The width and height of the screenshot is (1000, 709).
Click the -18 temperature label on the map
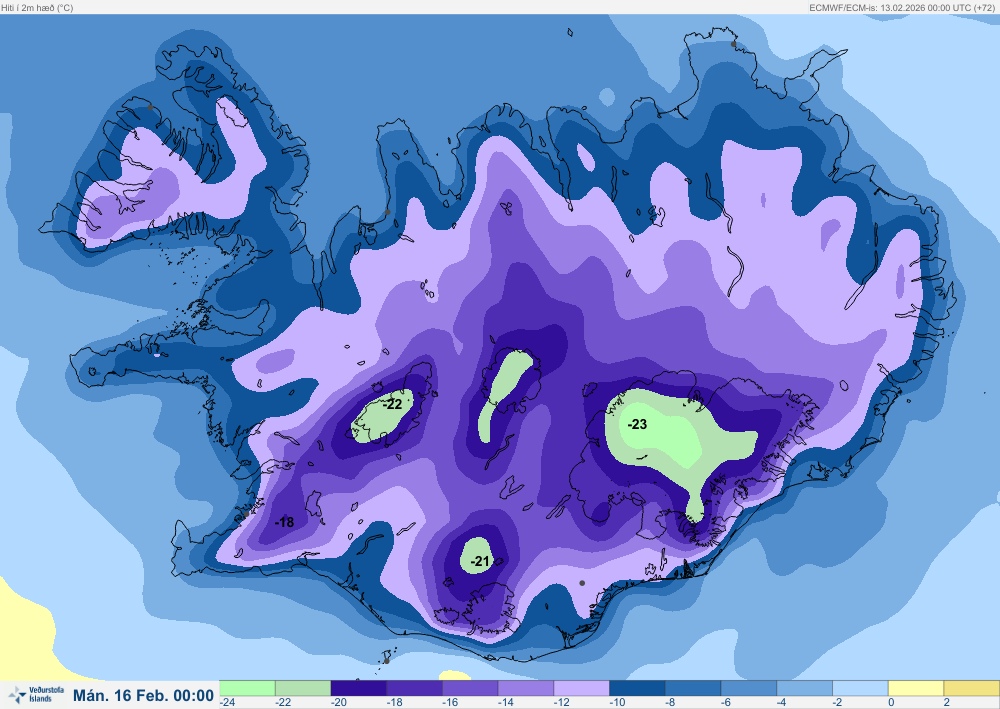point(284,522)
